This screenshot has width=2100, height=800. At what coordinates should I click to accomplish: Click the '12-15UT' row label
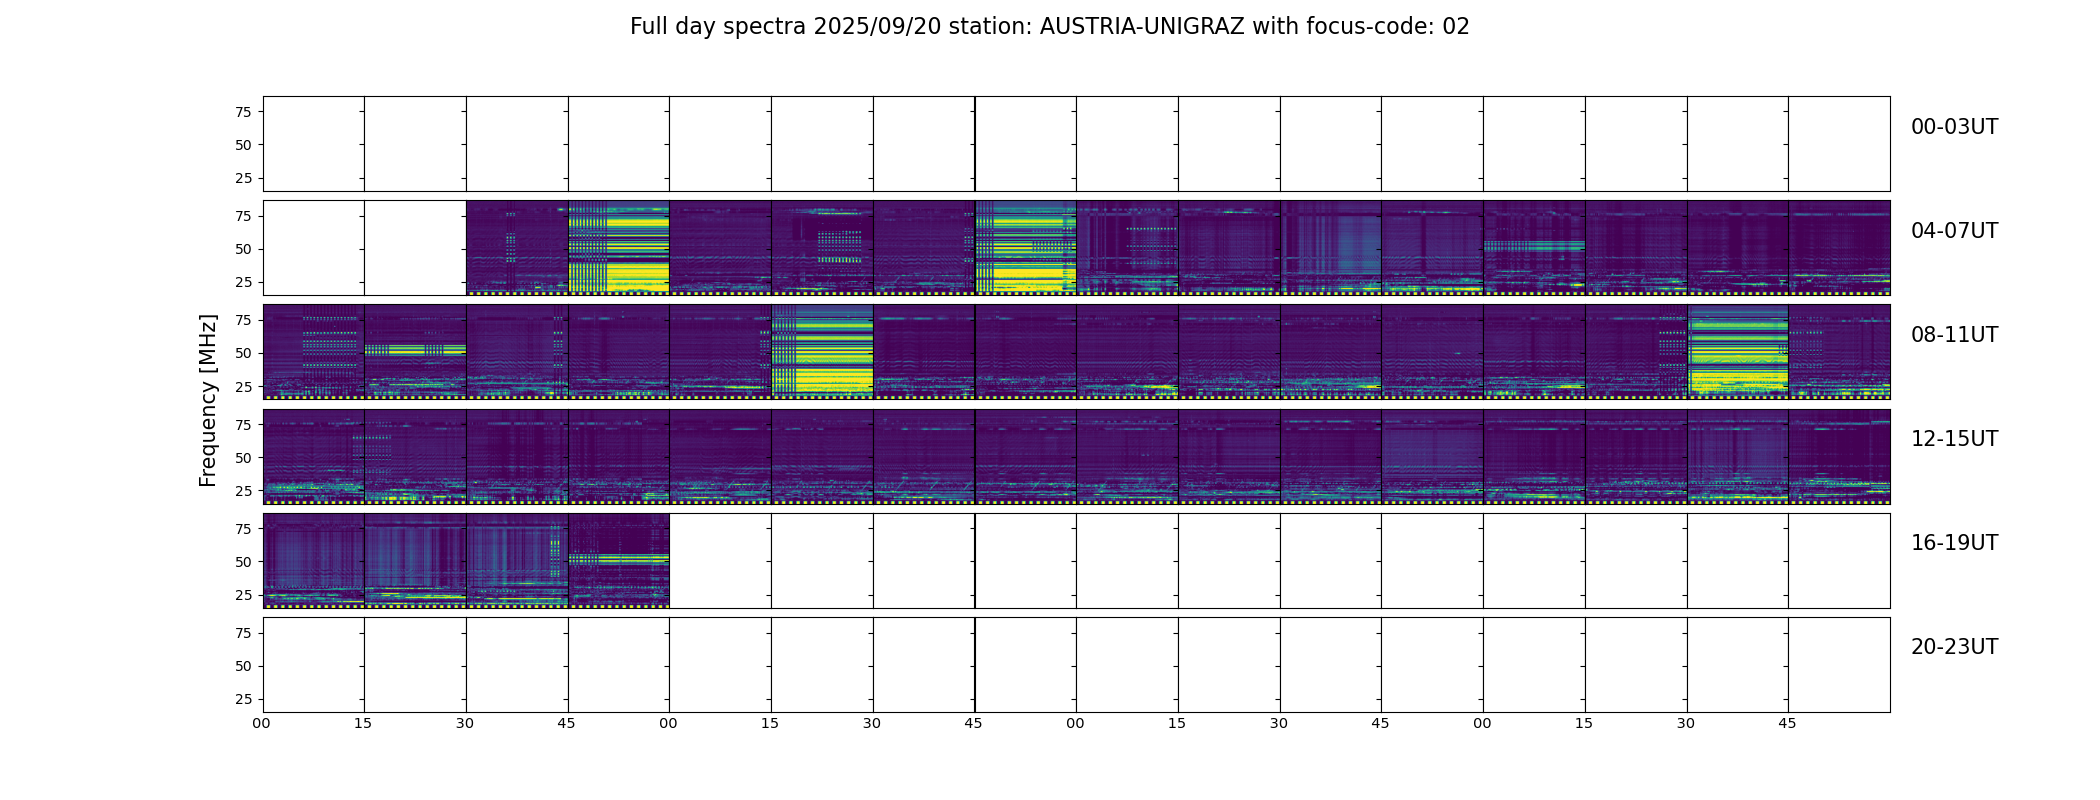[1954, 439]
